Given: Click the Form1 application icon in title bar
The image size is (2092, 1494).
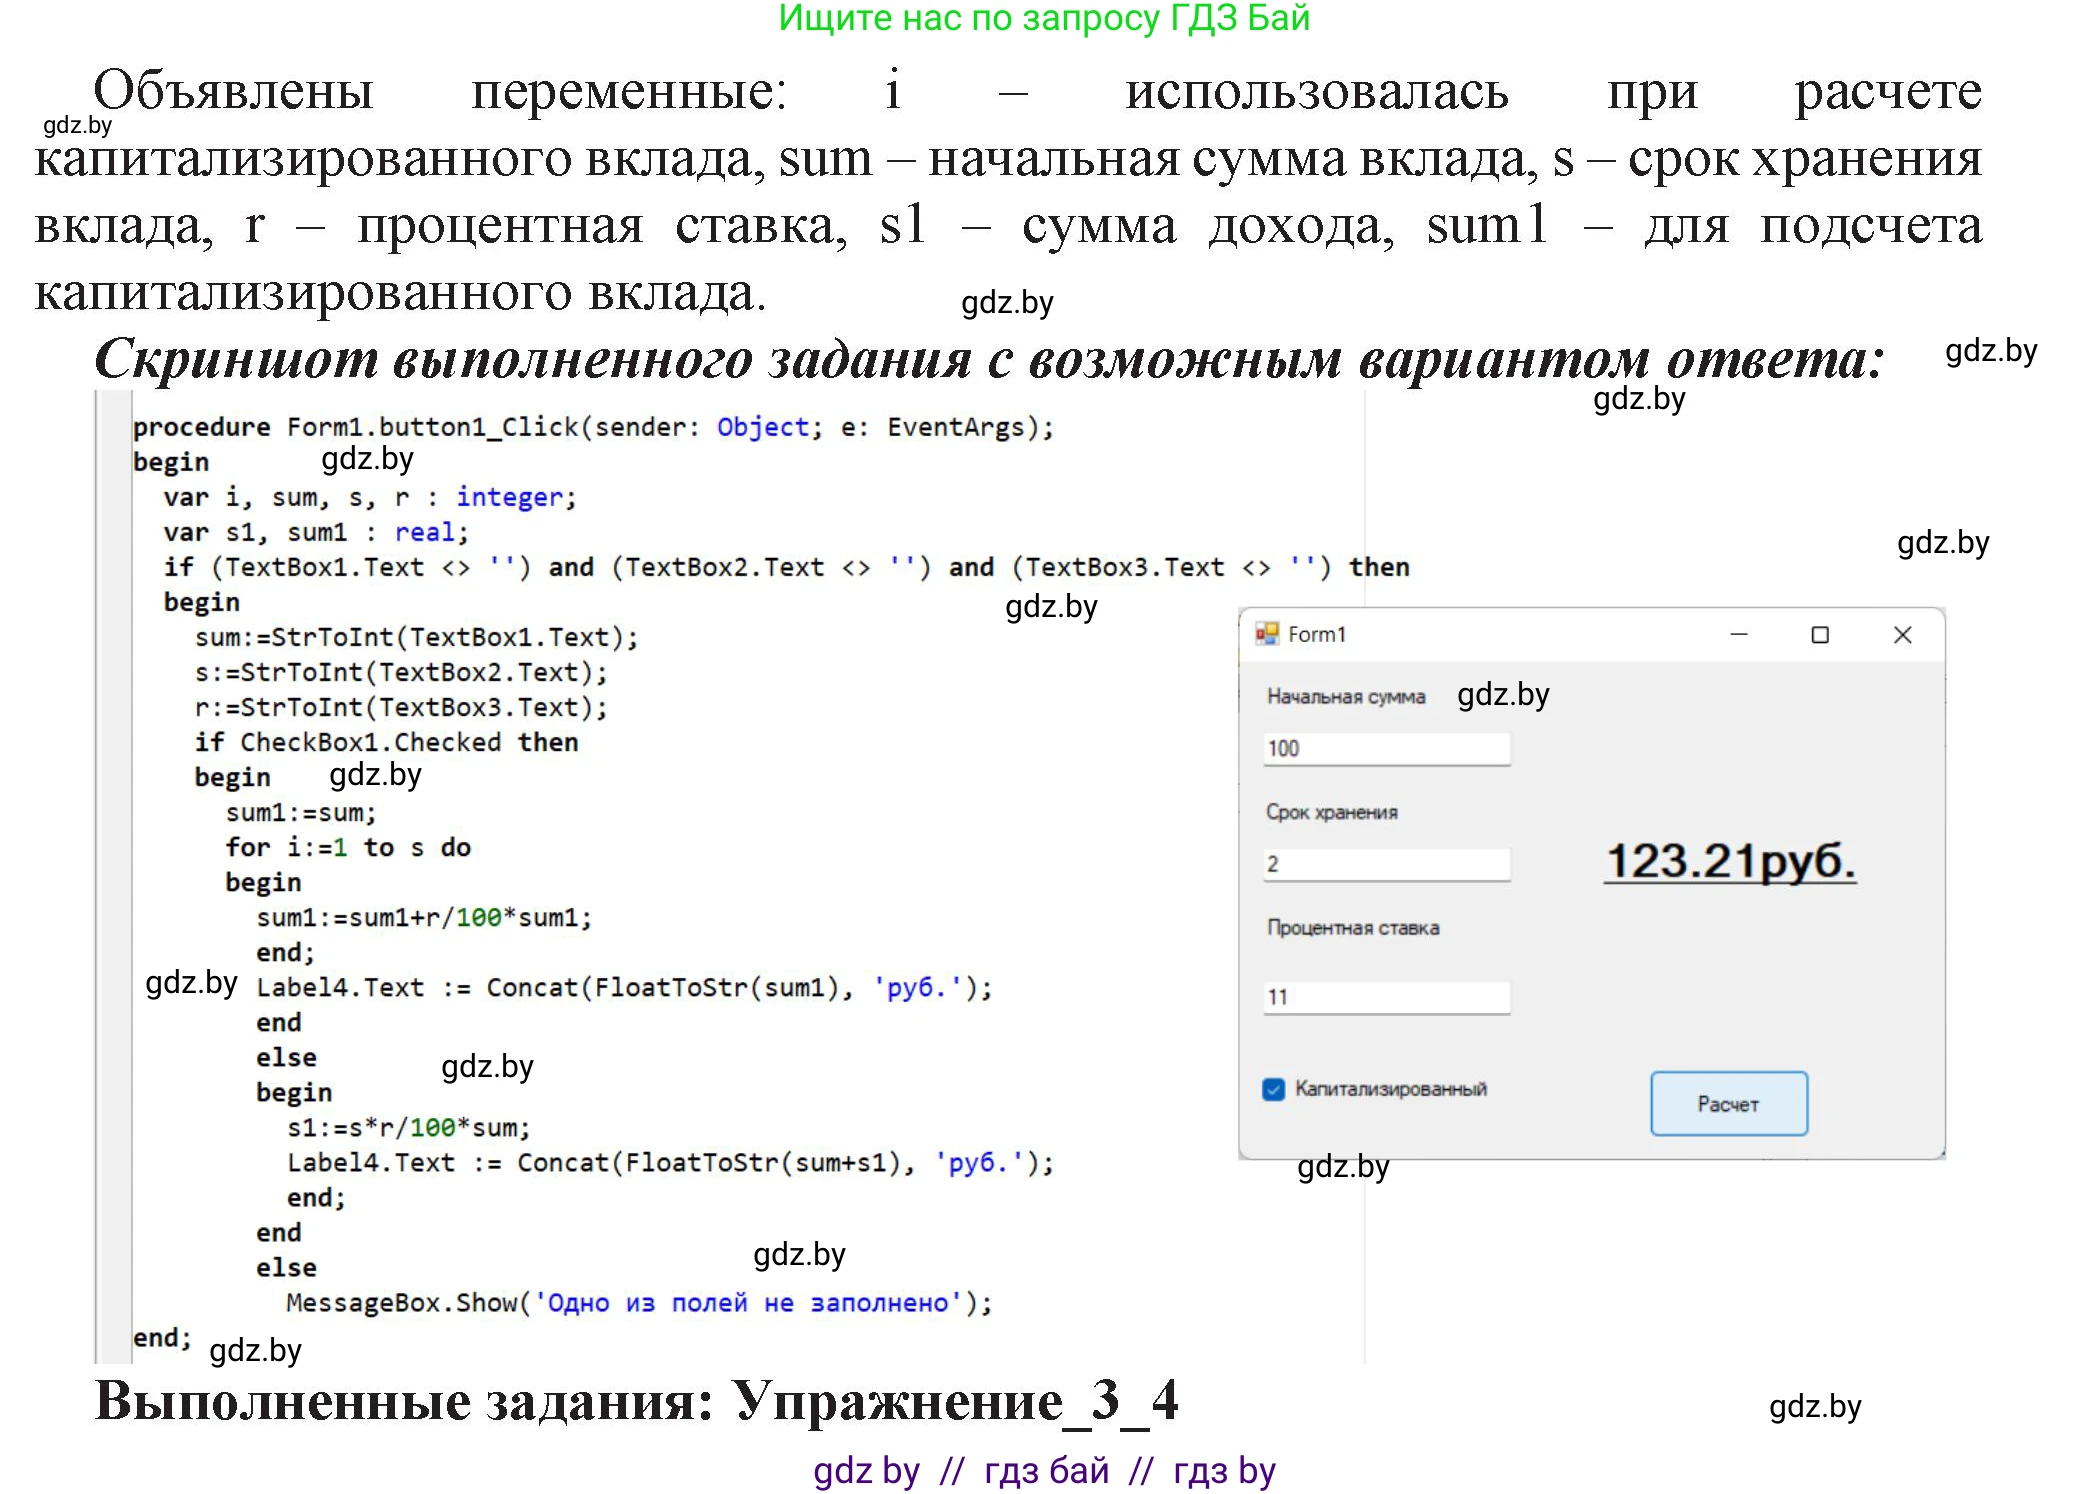Looking at the screenshot, I should tap(1266, 634).
